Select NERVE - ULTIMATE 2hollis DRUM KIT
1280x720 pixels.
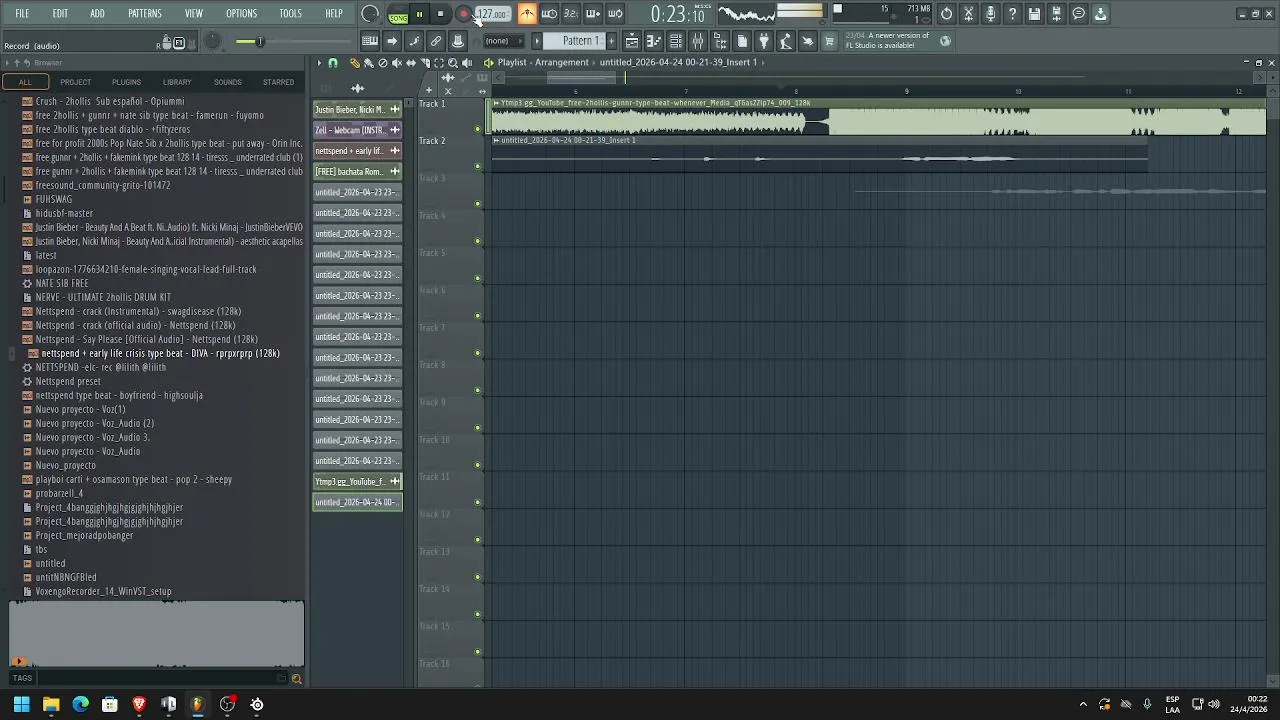point(103,297)
